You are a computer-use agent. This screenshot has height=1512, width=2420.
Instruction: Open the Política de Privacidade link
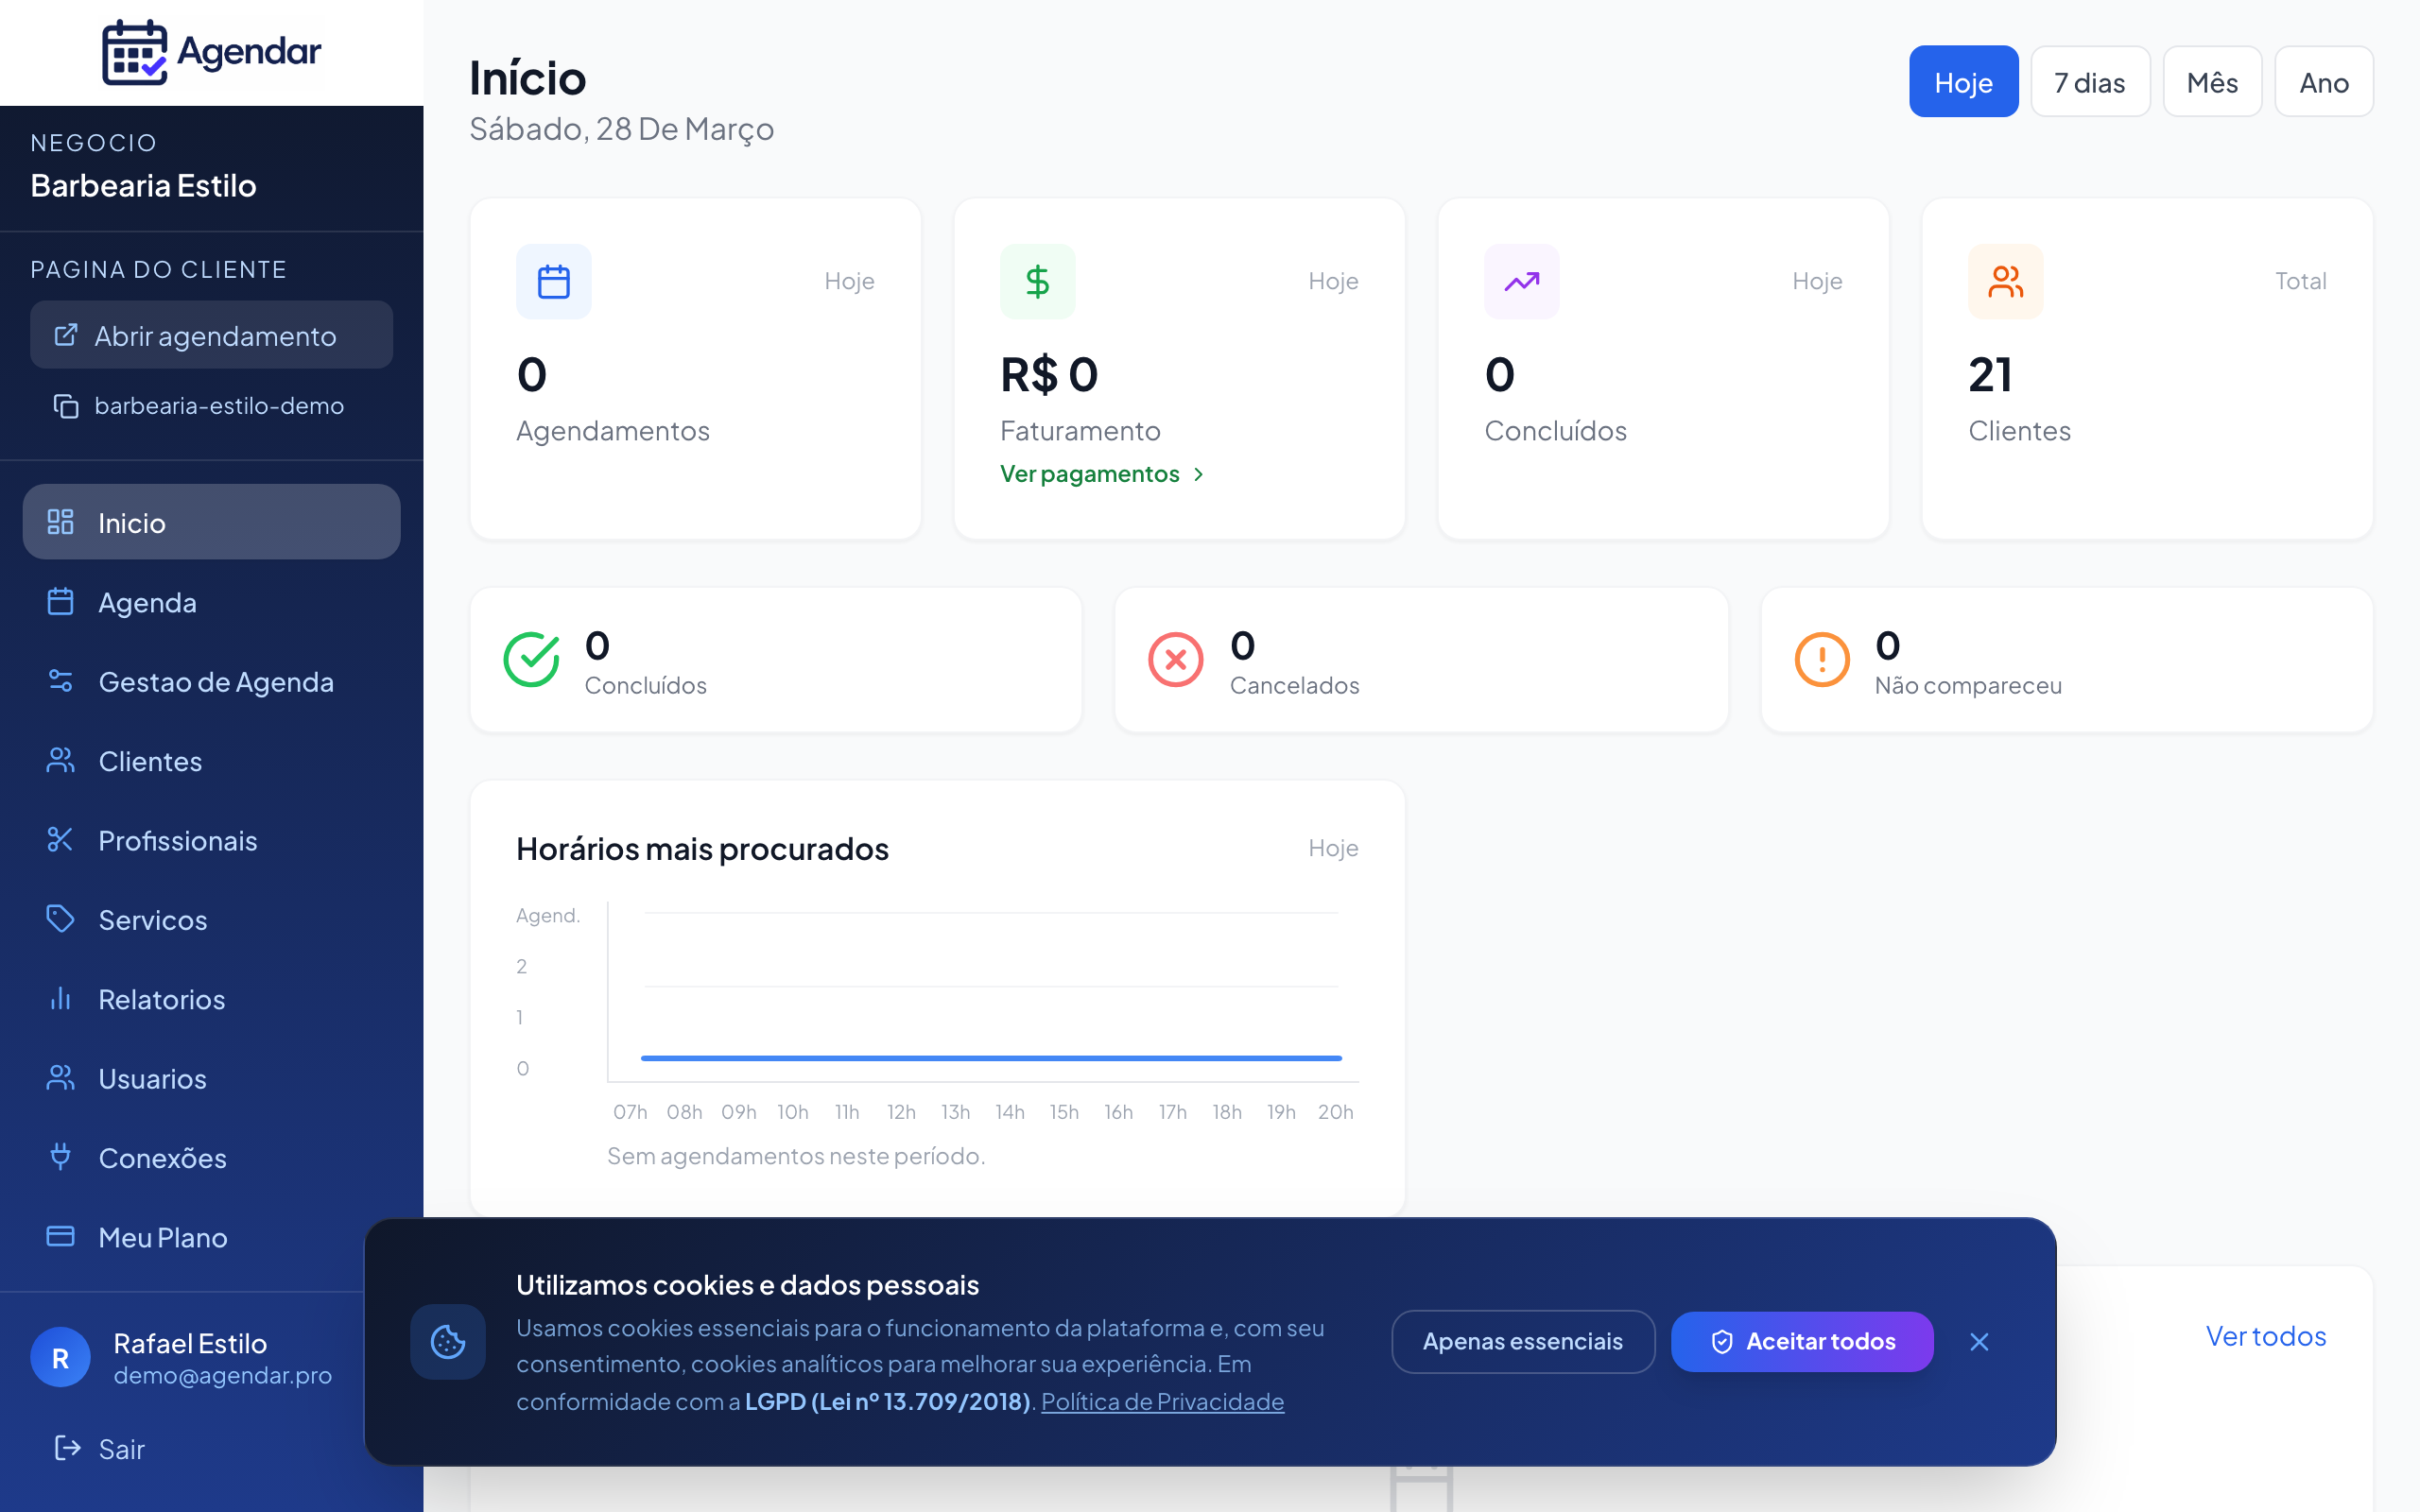pos(1163,1401)
